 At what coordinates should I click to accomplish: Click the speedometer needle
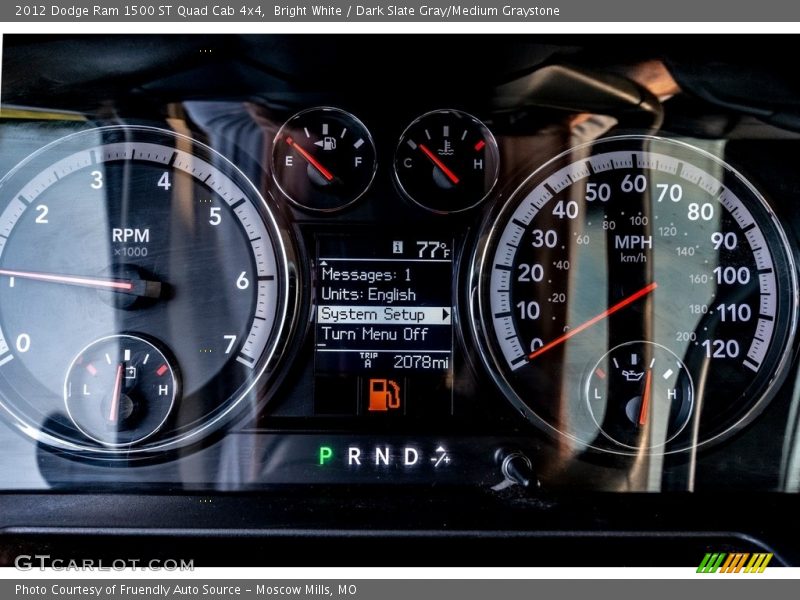click(592, 321)
